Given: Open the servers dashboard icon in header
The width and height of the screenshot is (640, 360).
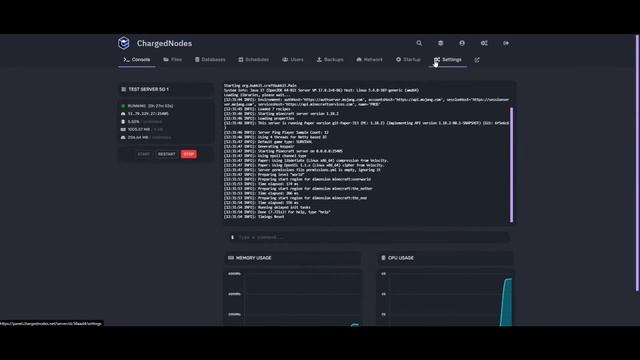Looking at the screenshot, I should pos(440,43).
